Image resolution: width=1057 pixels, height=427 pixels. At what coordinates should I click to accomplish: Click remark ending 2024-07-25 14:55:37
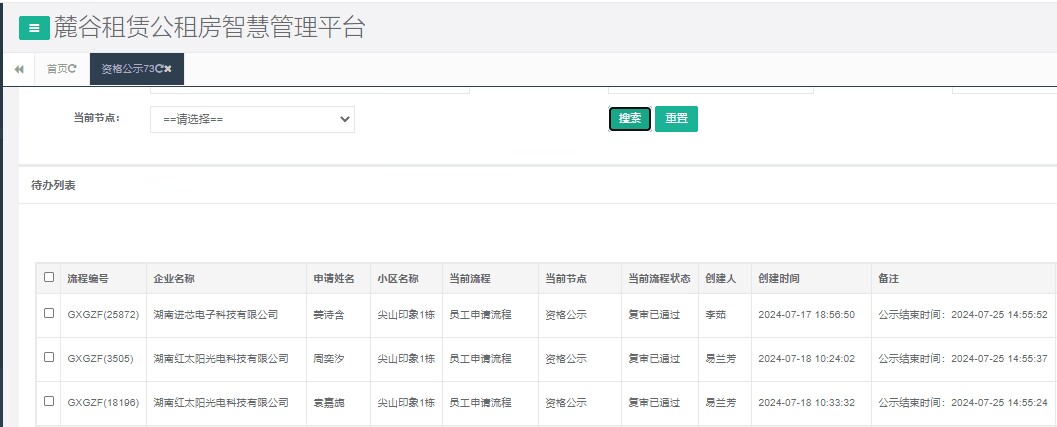coord(963,359)
